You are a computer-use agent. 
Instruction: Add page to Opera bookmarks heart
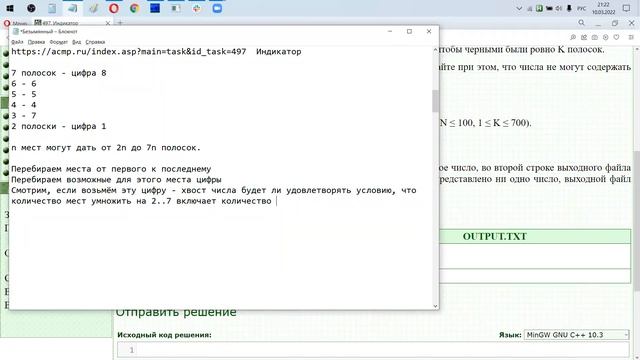[x=616, y=37]
